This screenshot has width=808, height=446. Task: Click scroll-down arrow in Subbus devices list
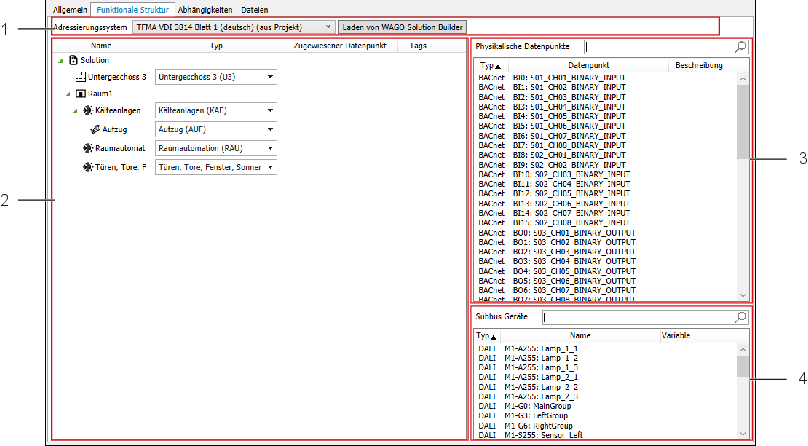pyautogui.click(x=743, y=433)
